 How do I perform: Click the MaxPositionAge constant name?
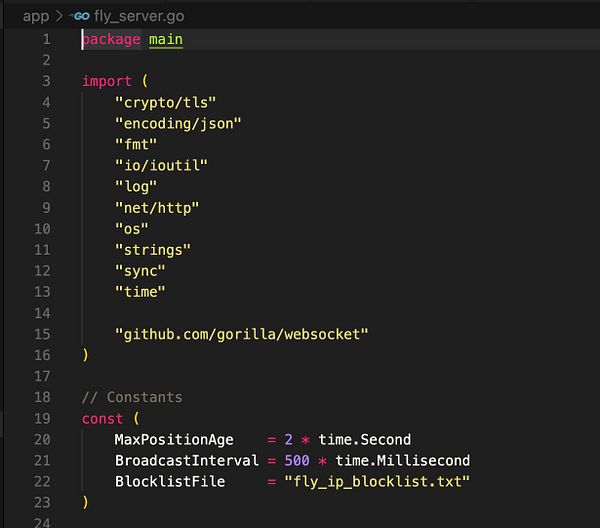tap(174, 440)
